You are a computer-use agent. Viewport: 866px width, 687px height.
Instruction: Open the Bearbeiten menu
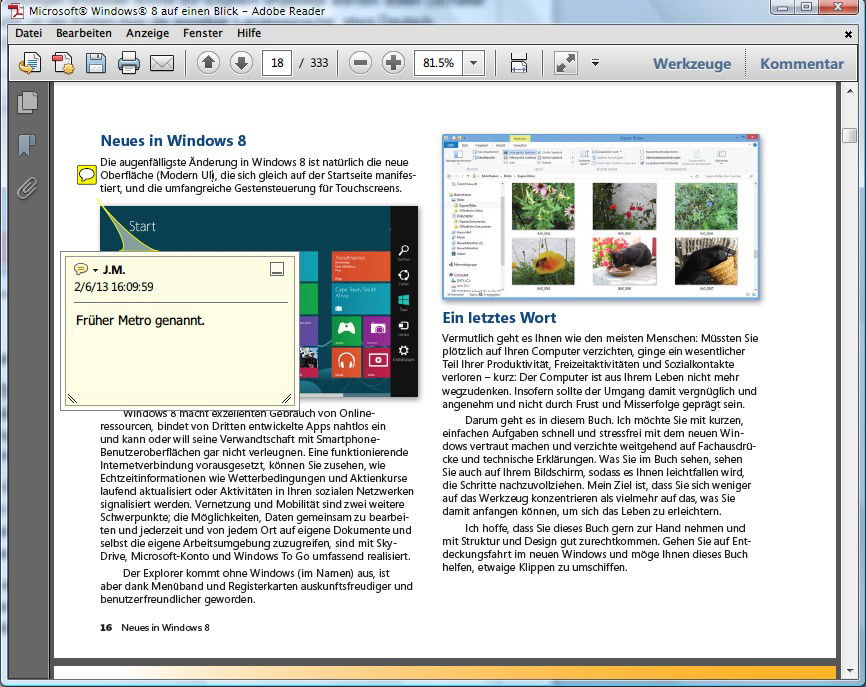point(84,33)
